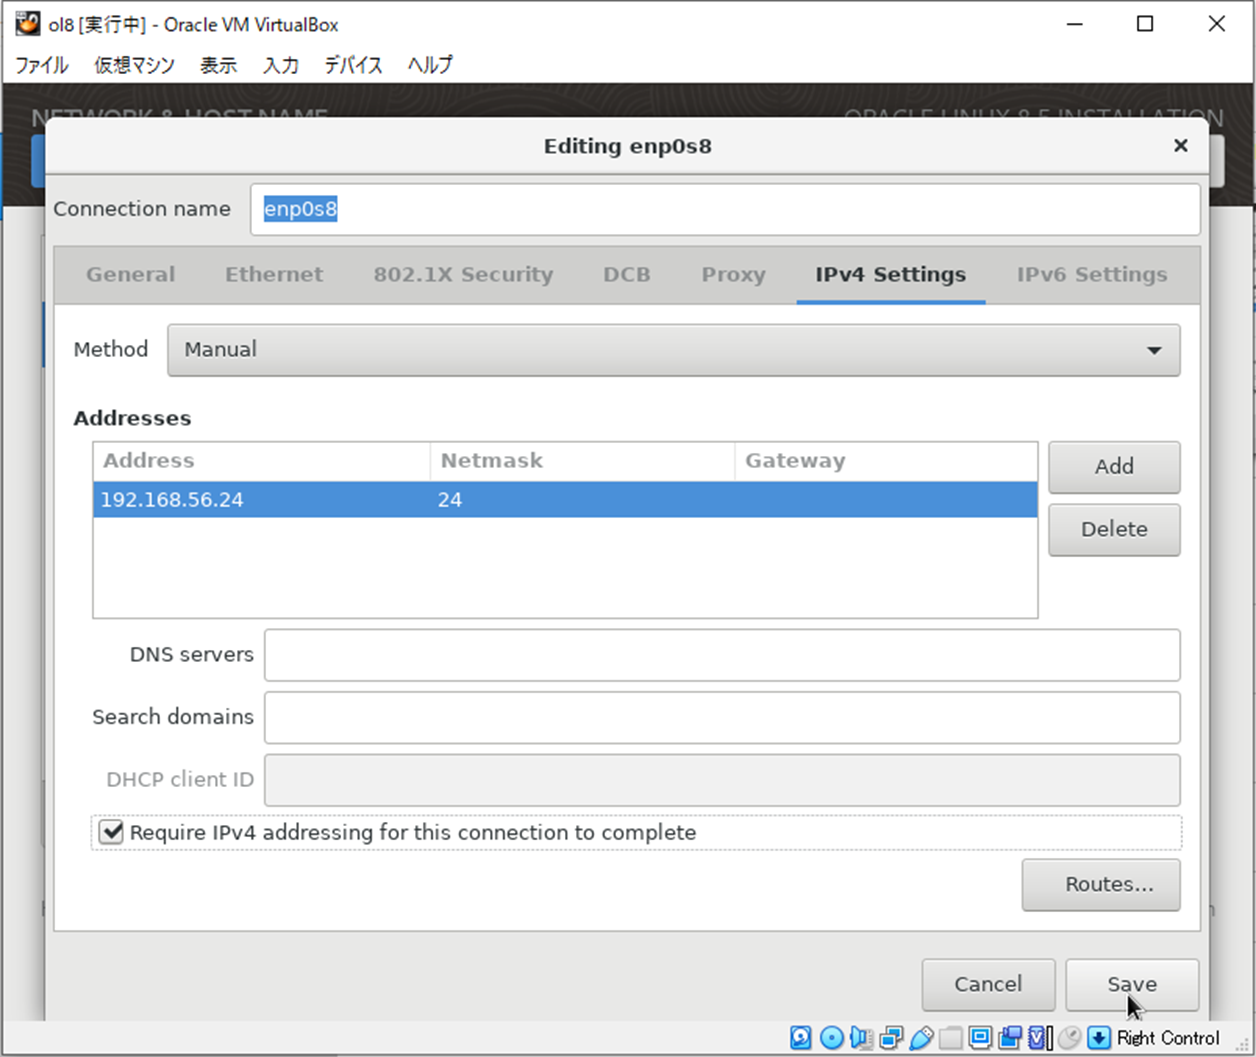The width and height of the screenshot is (1256, 1057).
Task: Open the Method dropdown
Action: (674, 350)
